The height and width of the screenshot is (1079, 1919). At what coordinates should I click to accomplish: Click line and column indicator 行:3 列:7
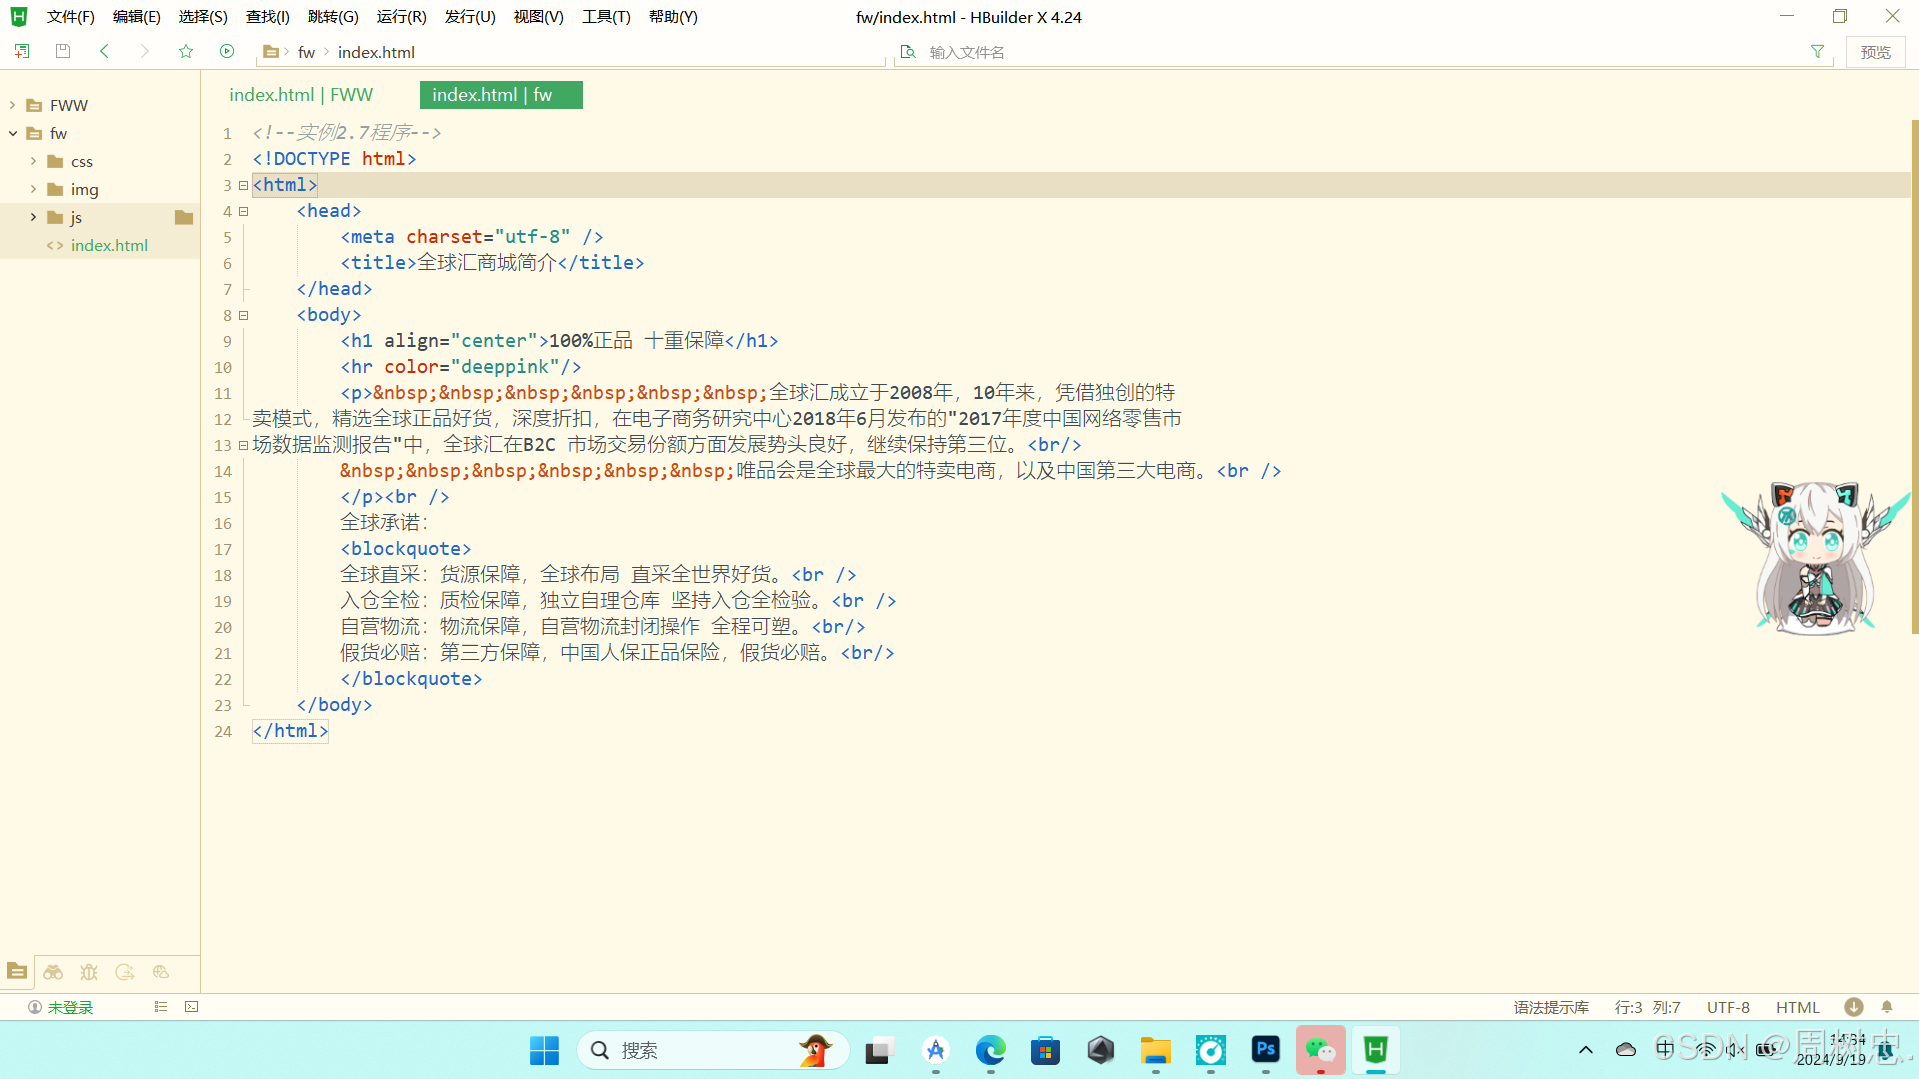(x=1647, y=1007)
